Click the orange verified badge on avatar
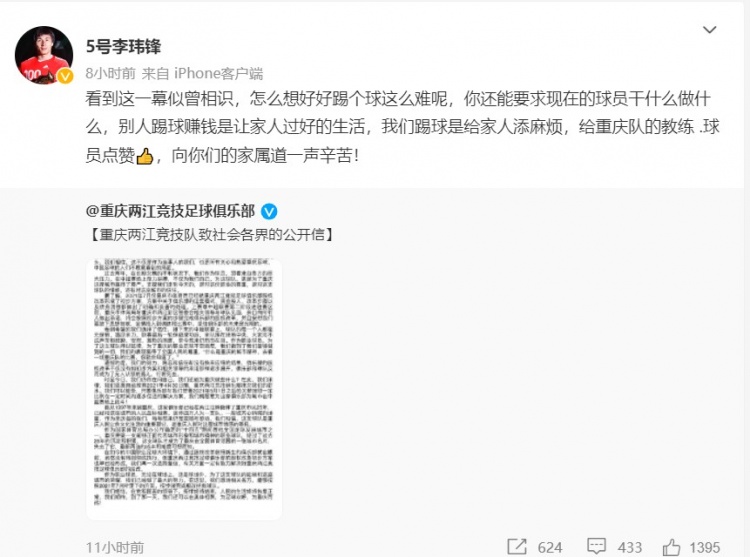 point(66,76)
